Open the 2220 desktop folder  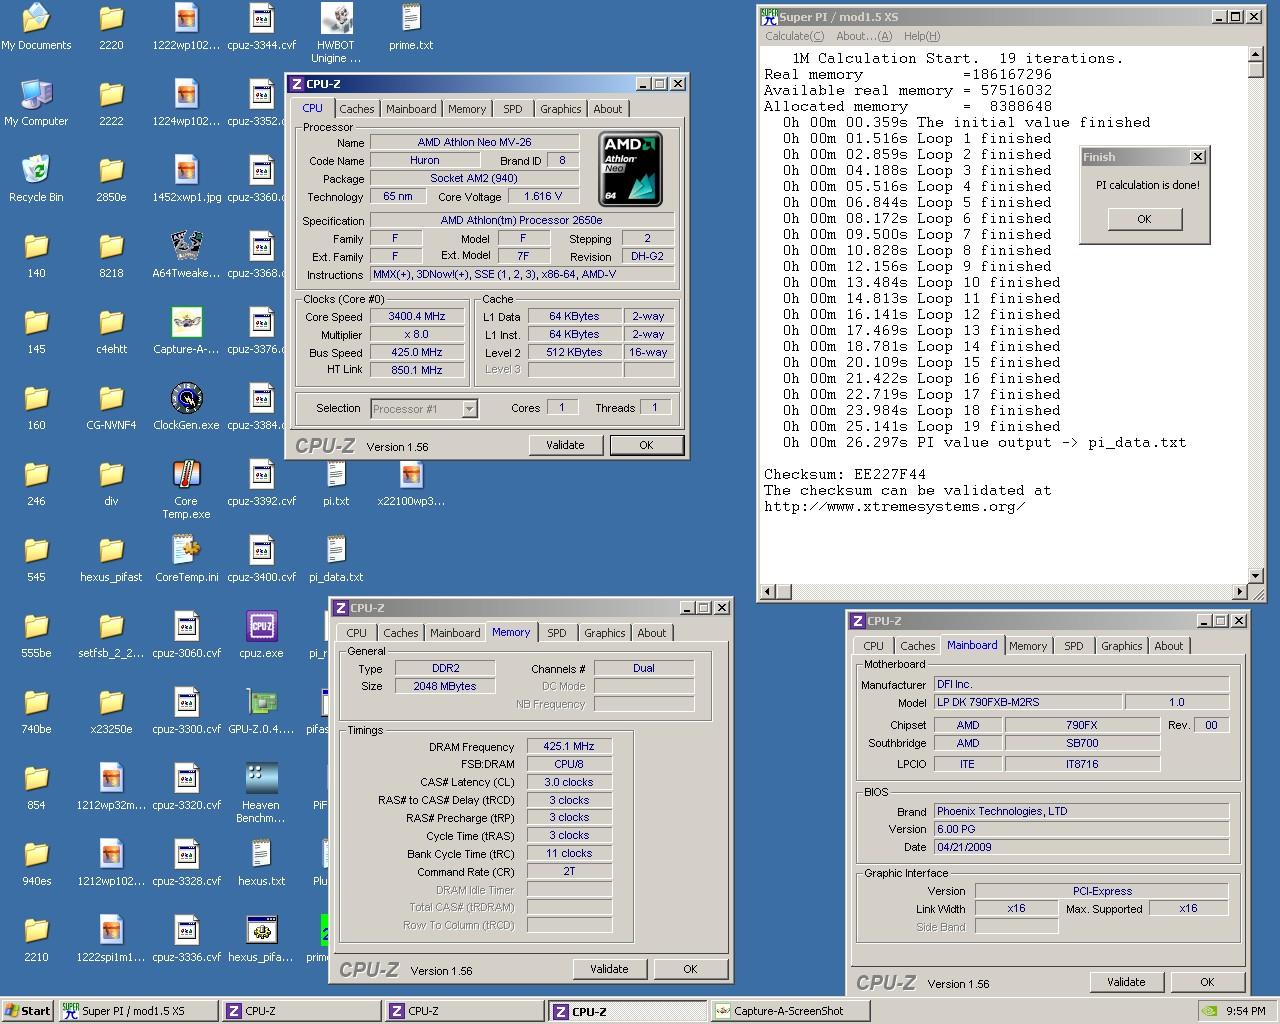(111, 26)
